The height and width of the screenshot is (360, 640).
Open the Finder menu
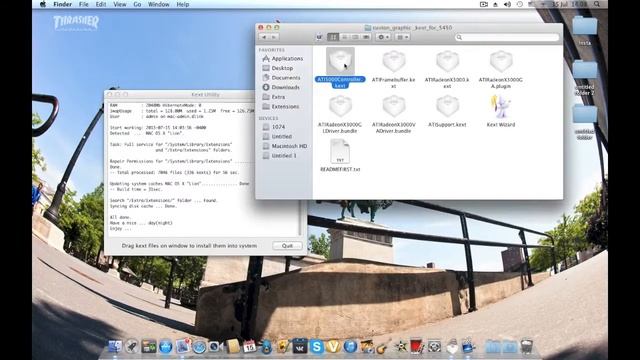[x=62, y=4]
